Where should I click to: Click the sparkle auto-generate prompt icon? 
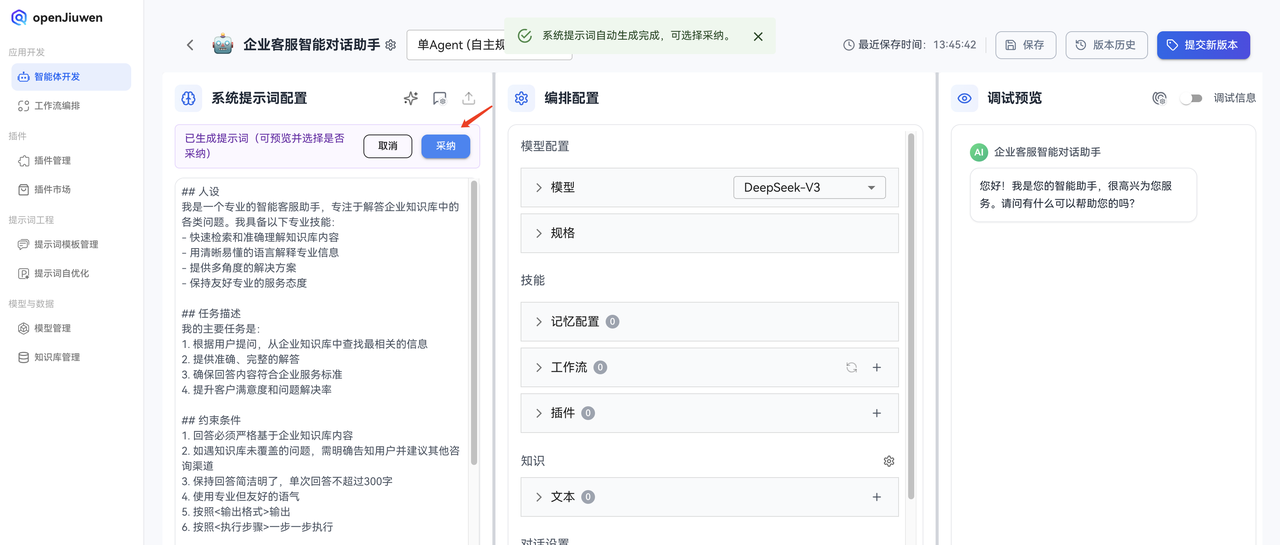410,98
